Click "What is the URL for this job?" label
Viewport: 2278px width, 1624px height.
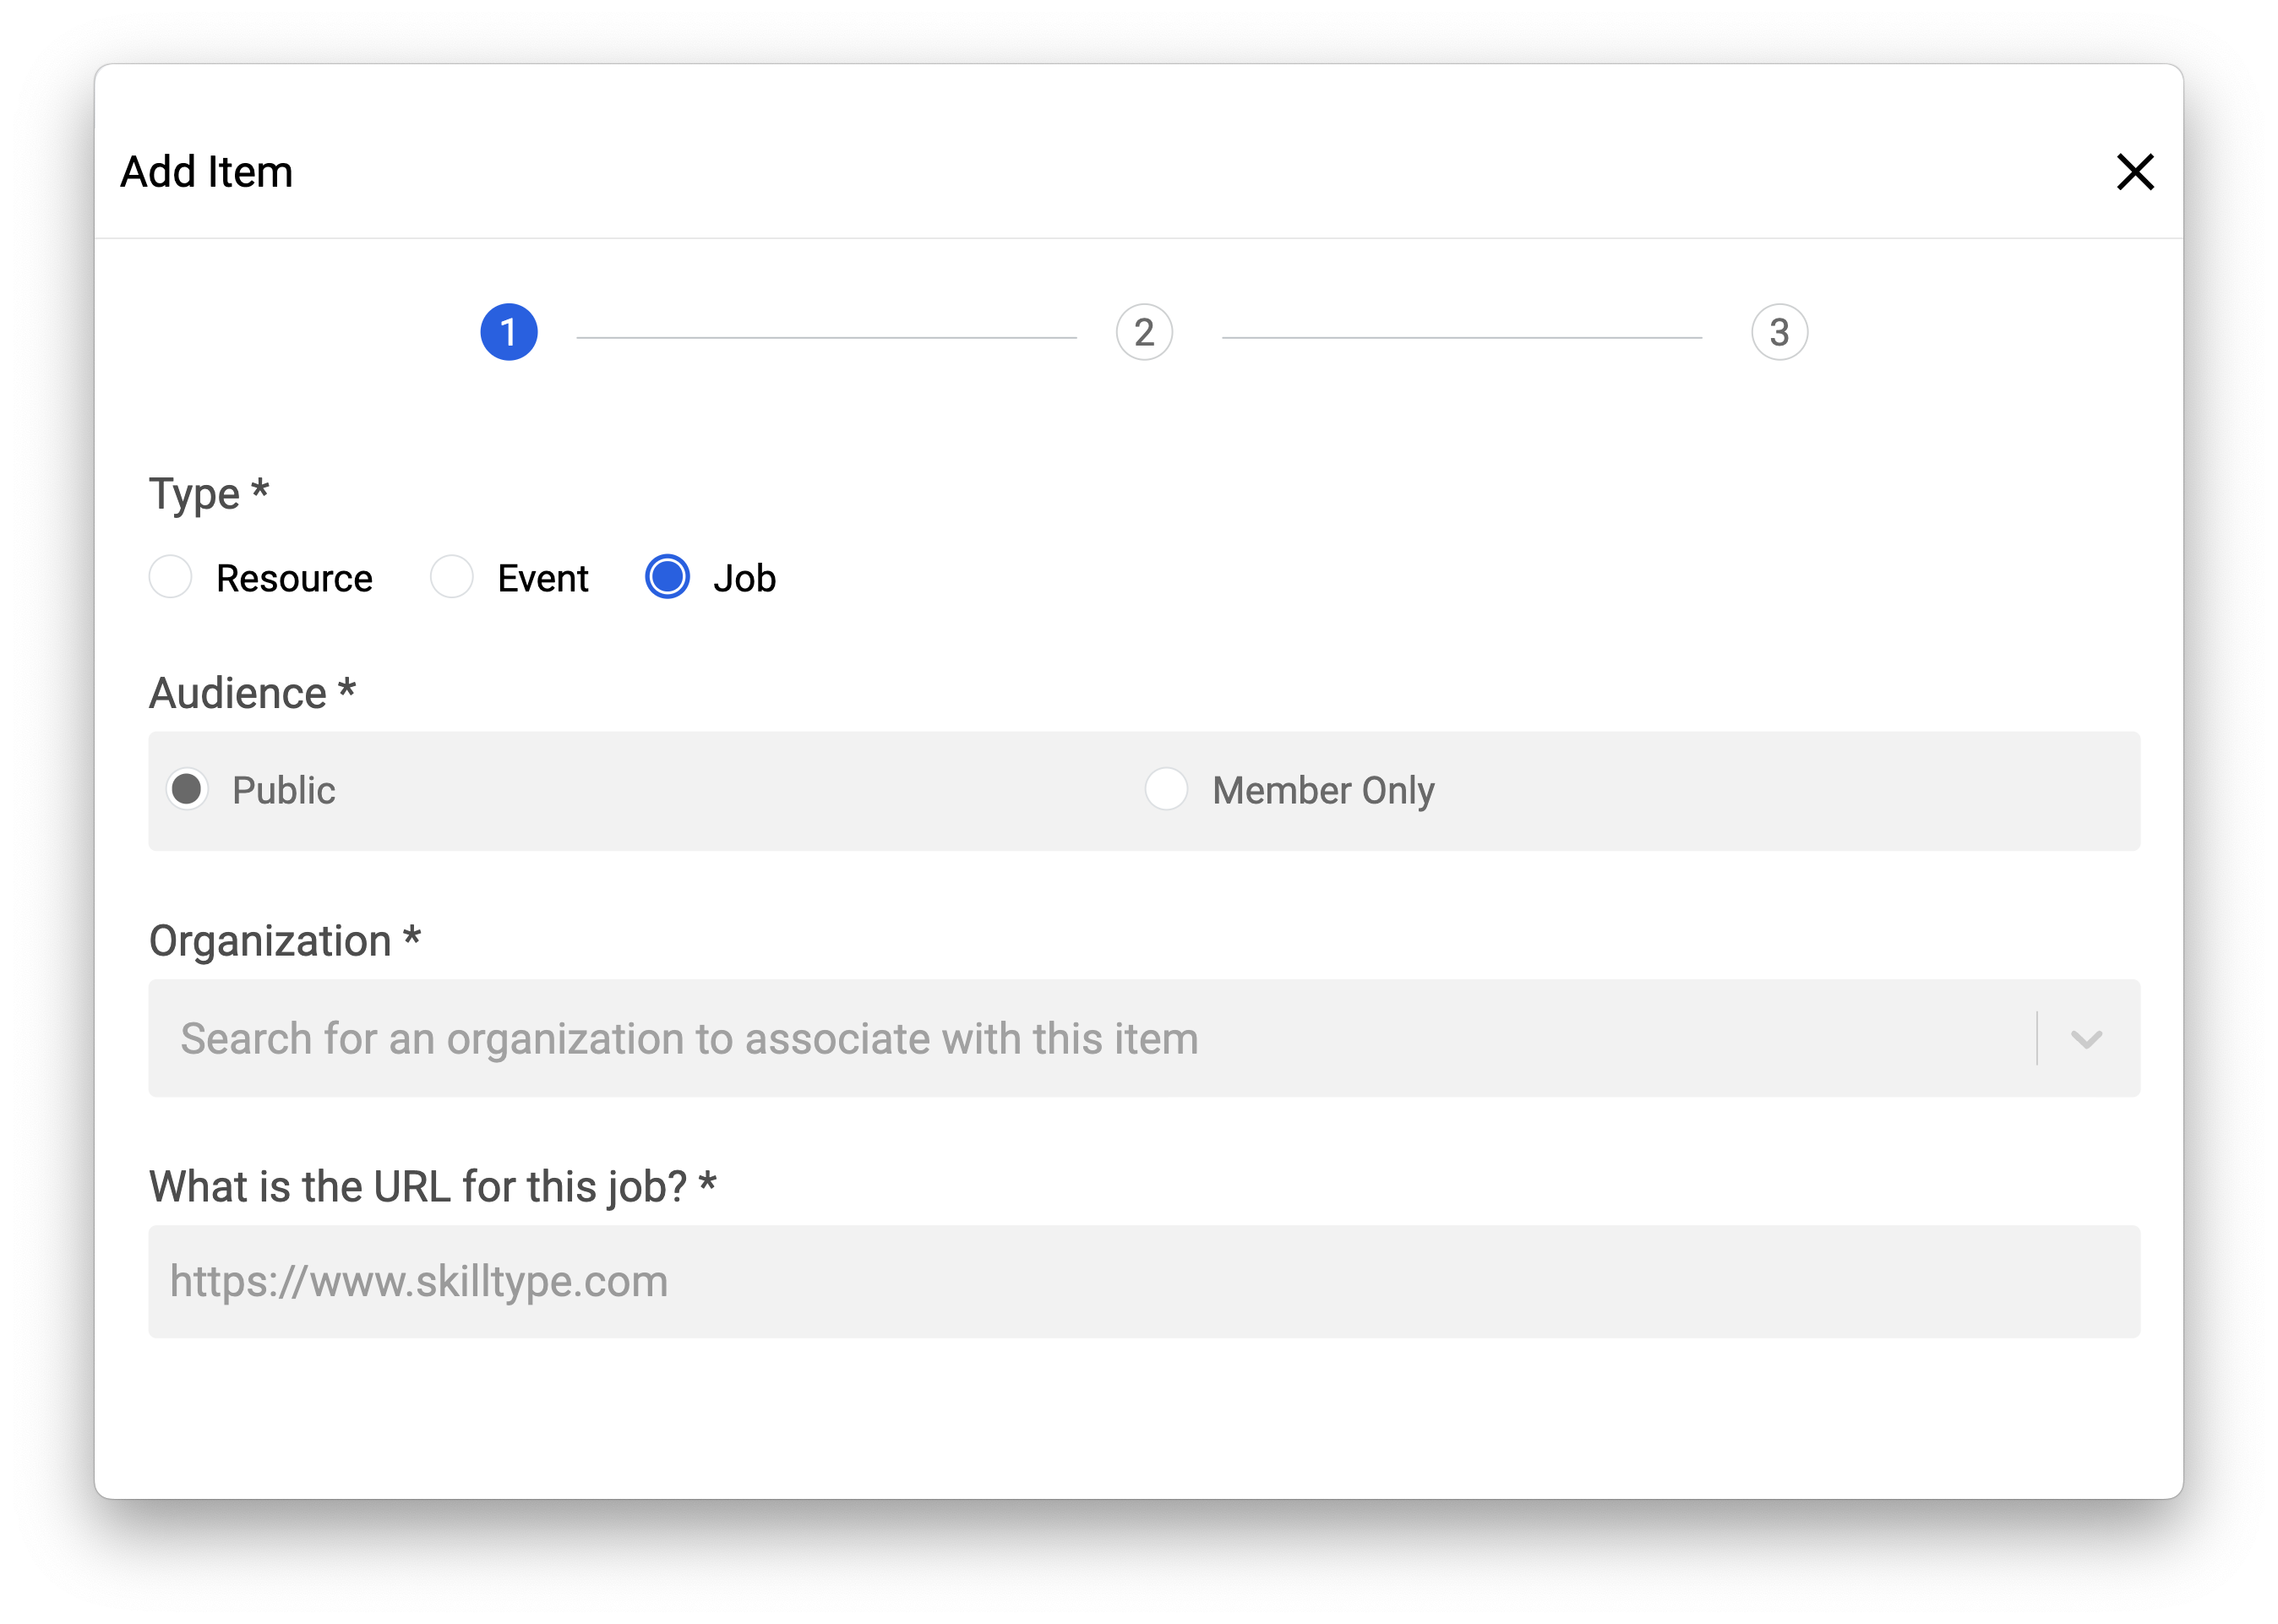click(x=432, y=1187)
